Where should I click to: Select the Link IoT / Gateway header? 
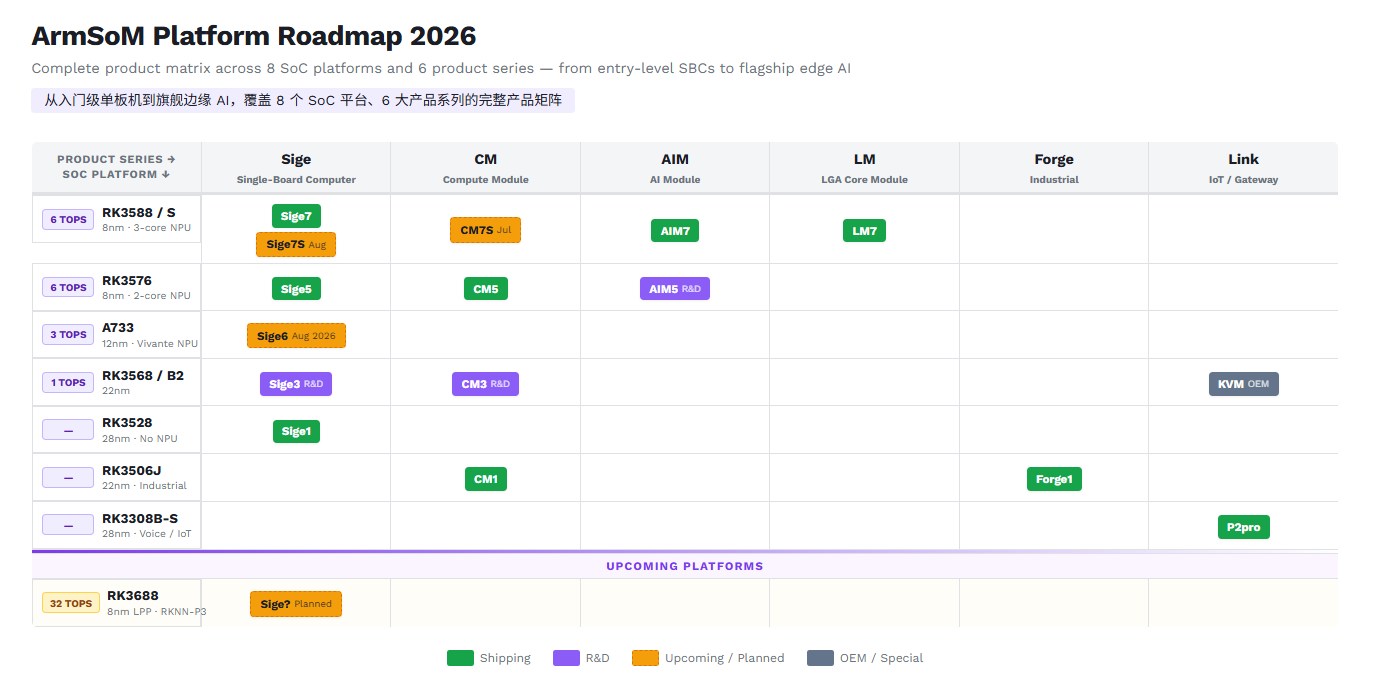pos(1243,168)
